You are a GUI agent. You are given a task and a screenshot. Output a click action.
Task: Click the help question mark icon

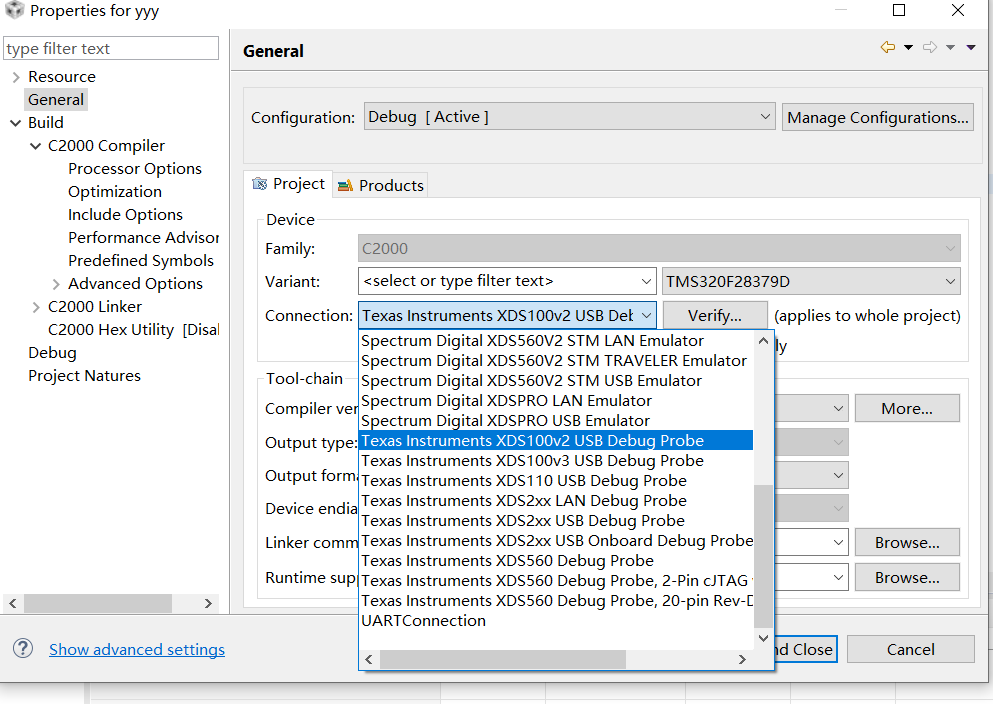(23, 648)
